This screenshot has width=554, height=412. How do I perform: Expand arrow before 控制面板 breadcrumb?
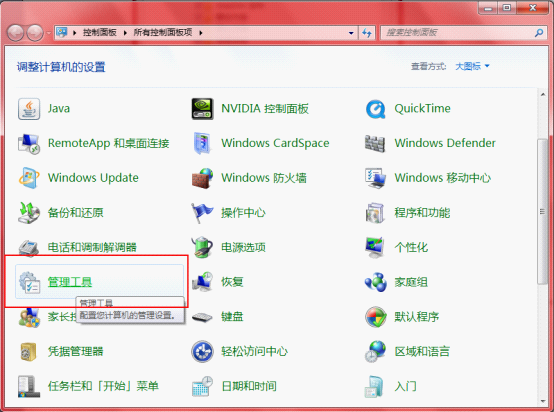click(75, 33)
